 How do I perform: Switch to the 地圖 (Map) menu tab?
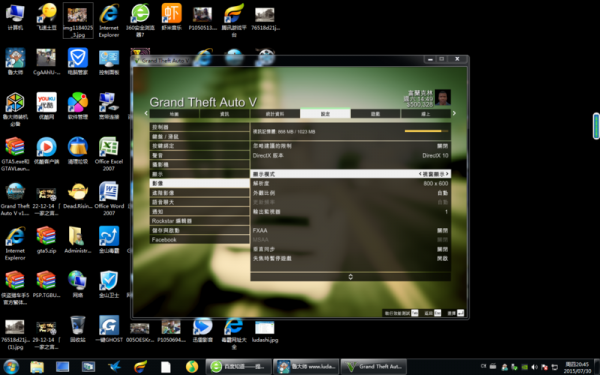[174, 114]
